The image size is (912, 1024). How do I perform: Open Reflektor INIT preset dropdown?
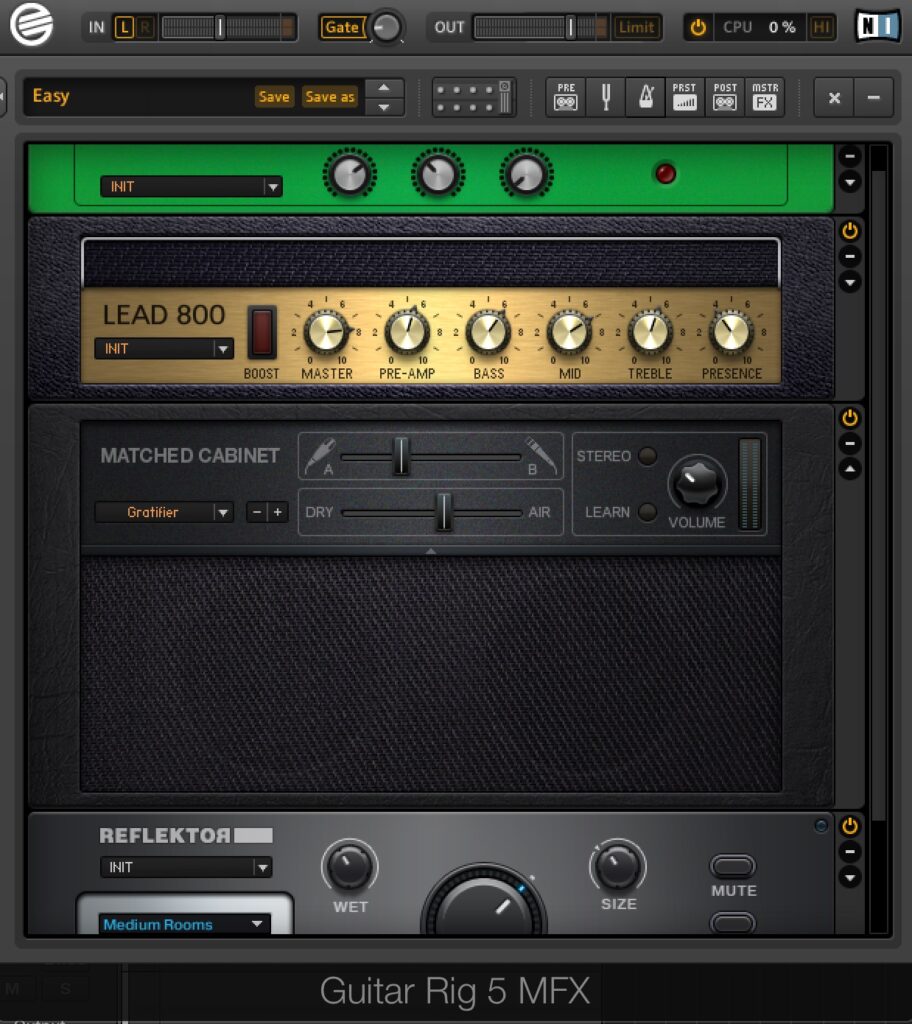click(186, 867)
